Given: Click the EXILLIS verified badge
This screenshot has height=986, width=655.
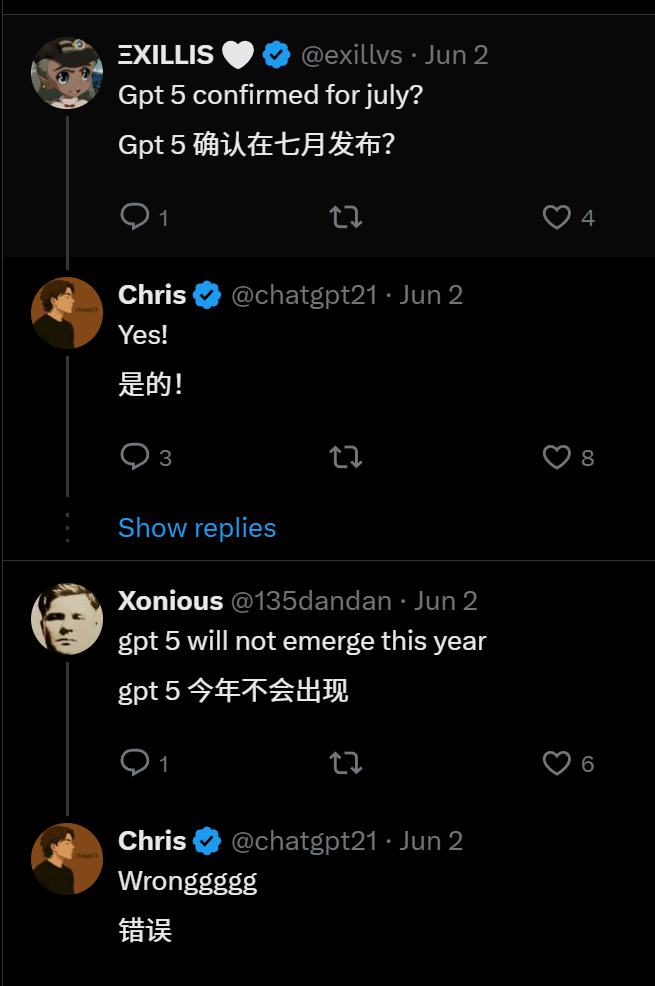Looking at the screenshot, I should pyautogui.click(x=276, y=55).
